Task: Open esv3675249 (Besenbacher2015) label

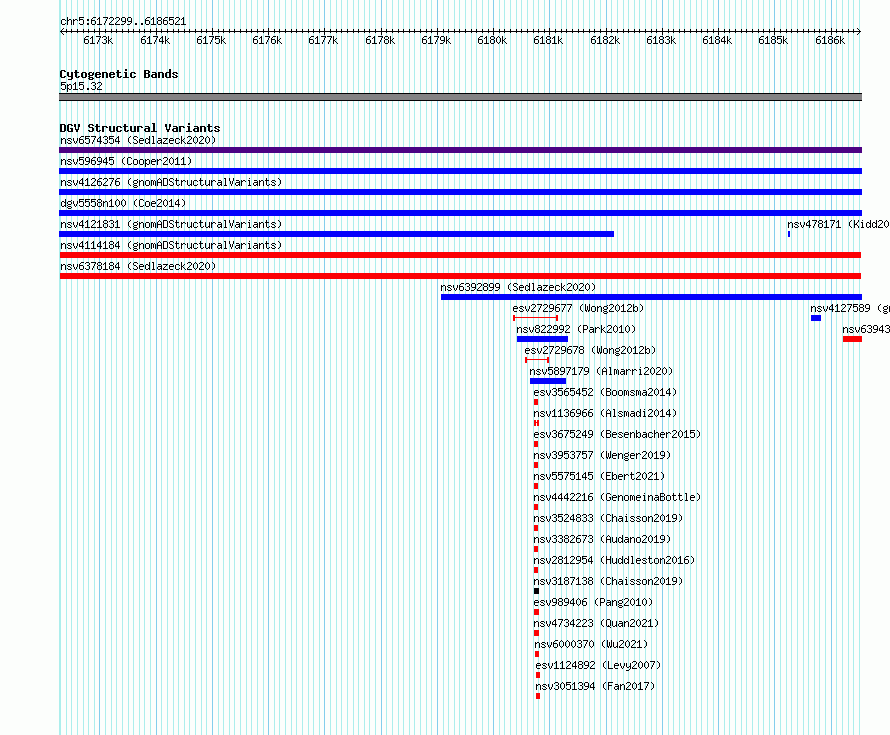Action: coord(617,434)
